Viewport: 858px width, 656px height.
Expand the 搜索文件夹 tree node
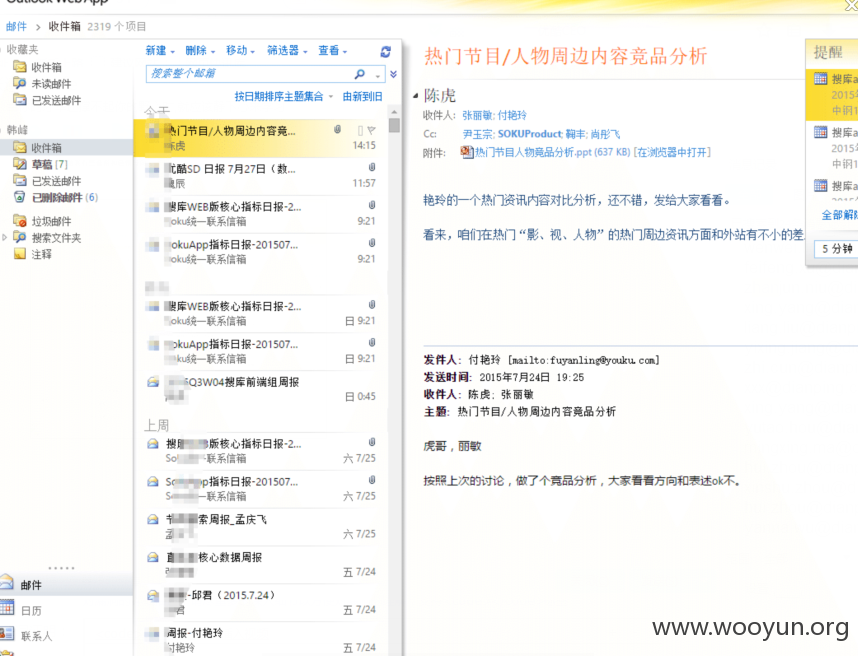click(5, 237)
